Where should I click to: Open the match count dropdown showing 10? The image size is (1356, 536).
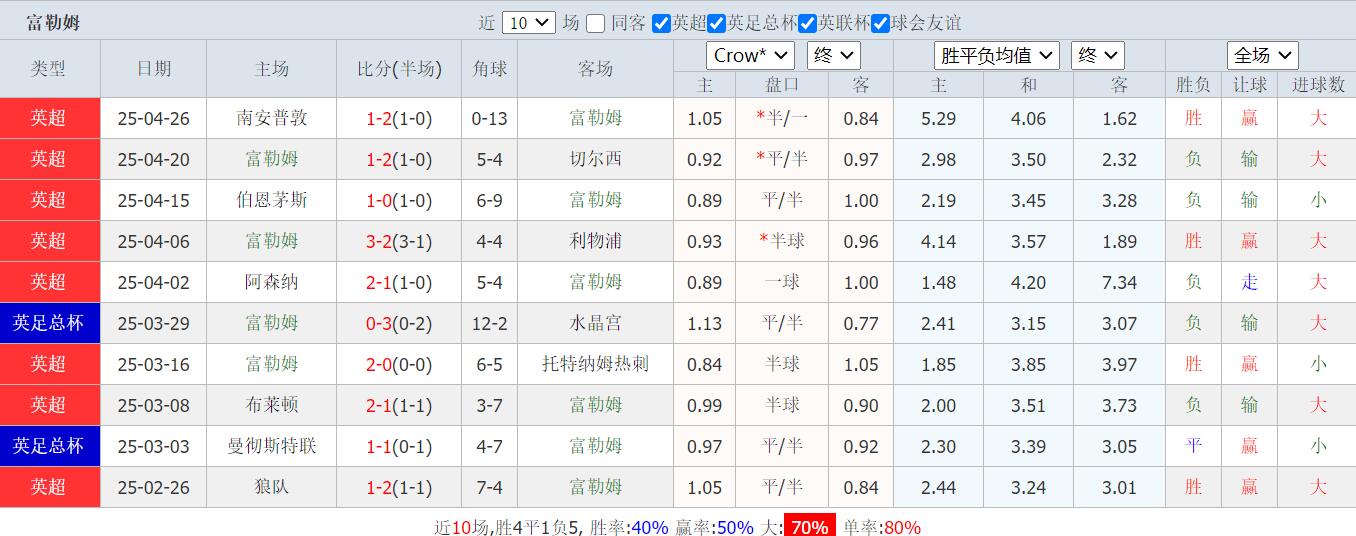tap(528, 23)
